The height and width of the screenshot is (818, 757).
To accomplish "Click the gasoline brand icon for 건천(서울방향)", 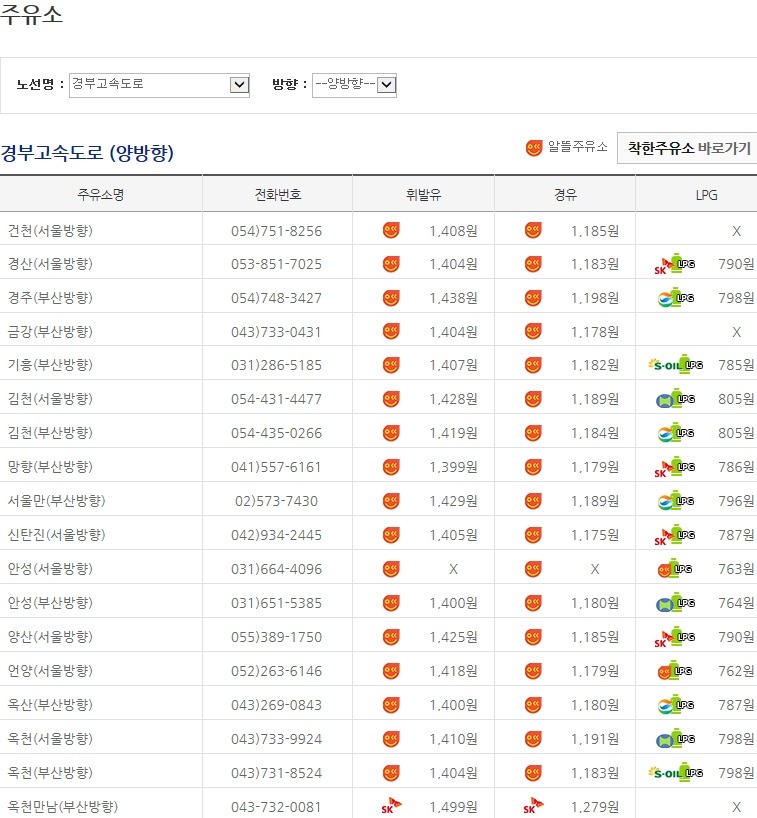I will coord(391,230).
